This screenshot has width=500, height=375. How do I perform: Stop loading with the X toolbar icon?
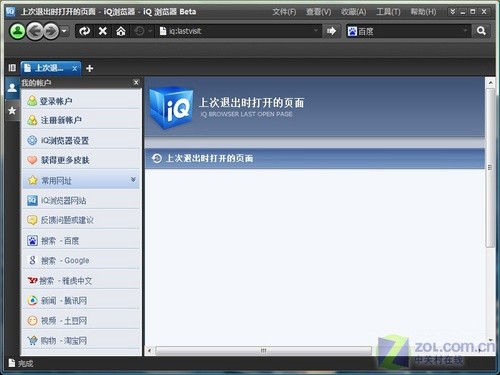click(103, 31)
